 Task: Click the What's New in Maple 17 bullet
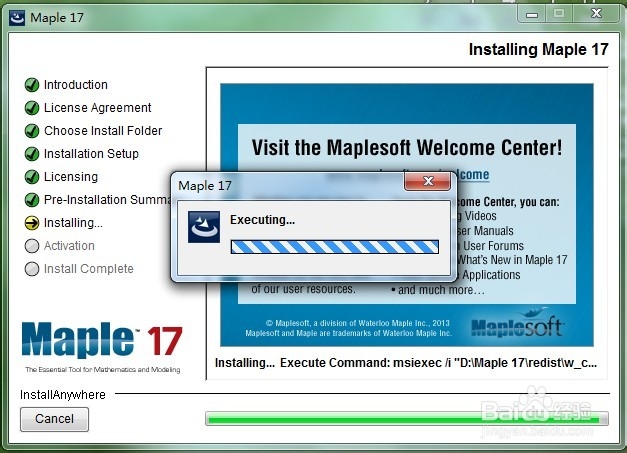[512, 260]
